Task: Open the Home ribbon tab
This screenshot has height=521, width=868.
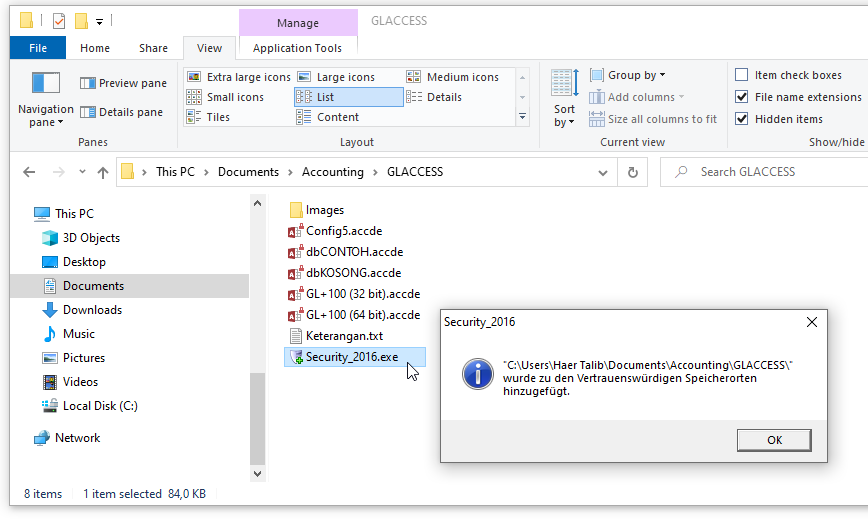Action: (x=95, y=48)
